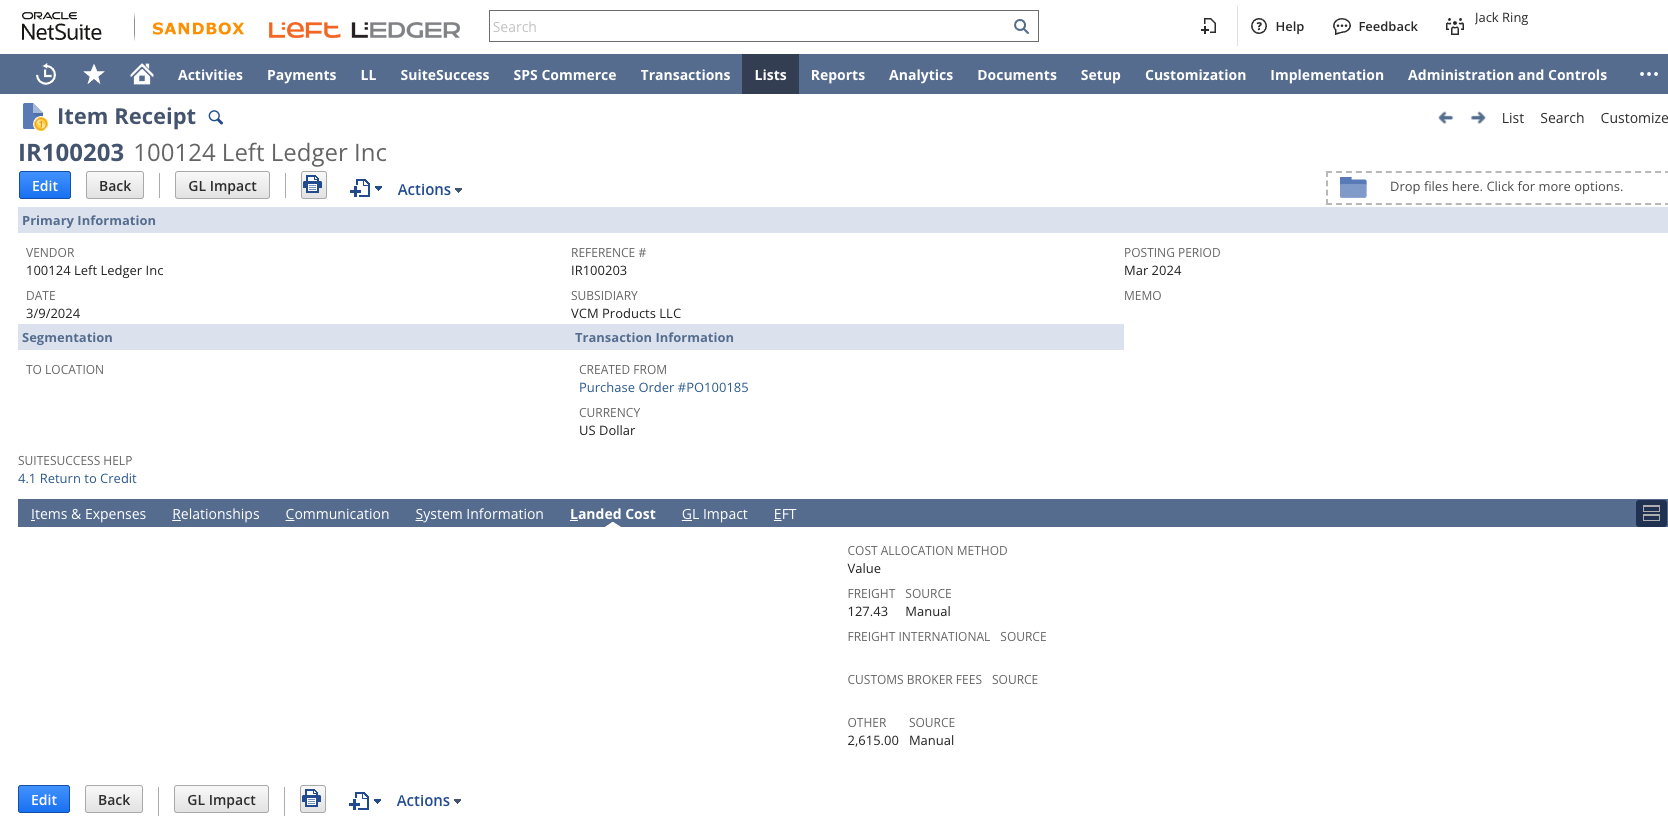Click the Search link at top right
This screenshot has width=1668, height=825.
point(1562,118)
